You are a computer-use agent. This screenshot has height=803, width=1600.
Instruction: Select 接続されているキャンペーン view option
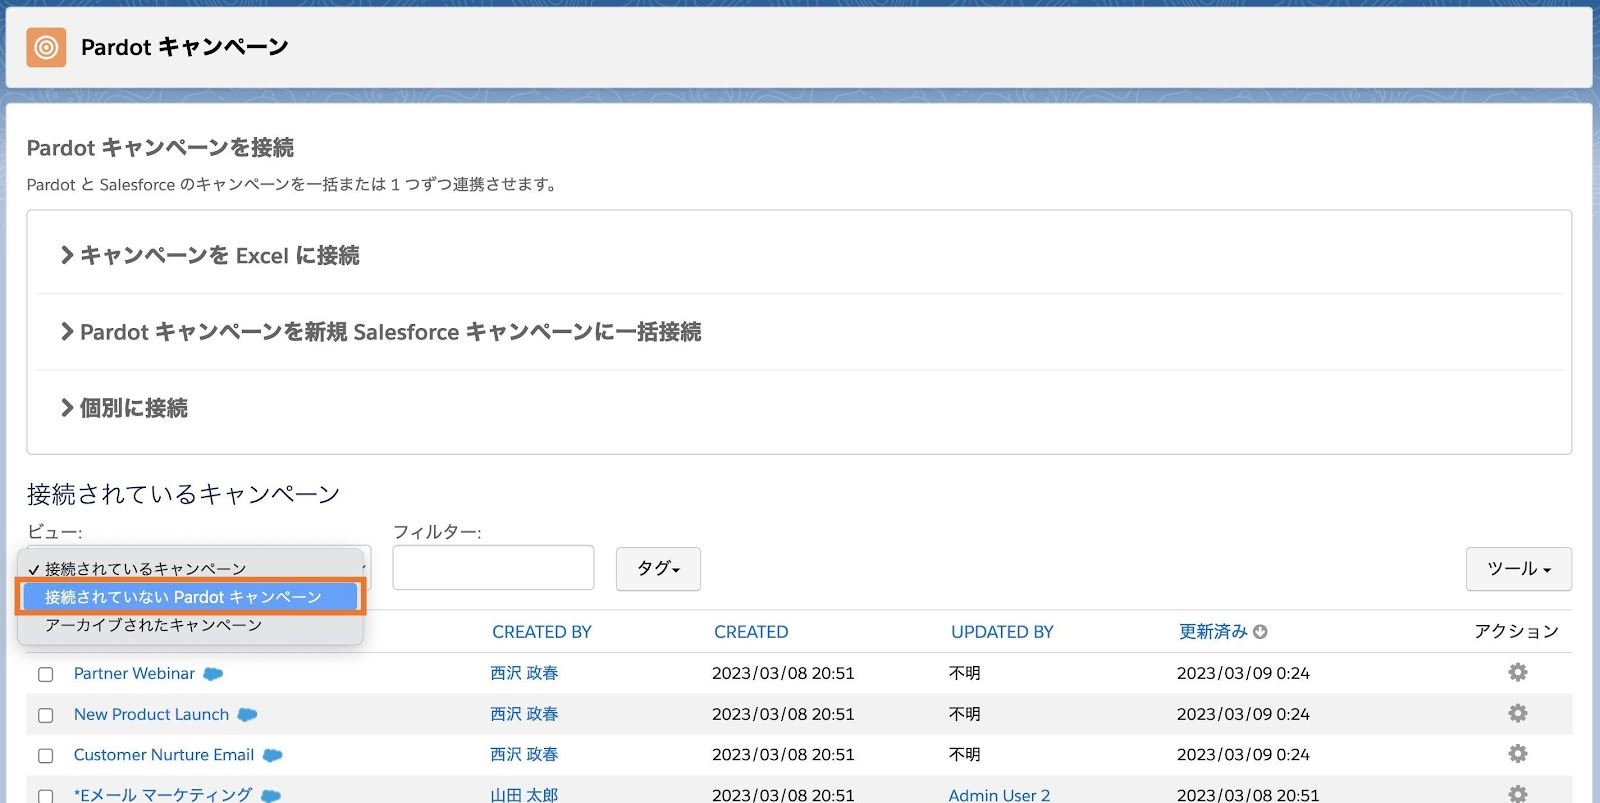[x=190, y=569]
